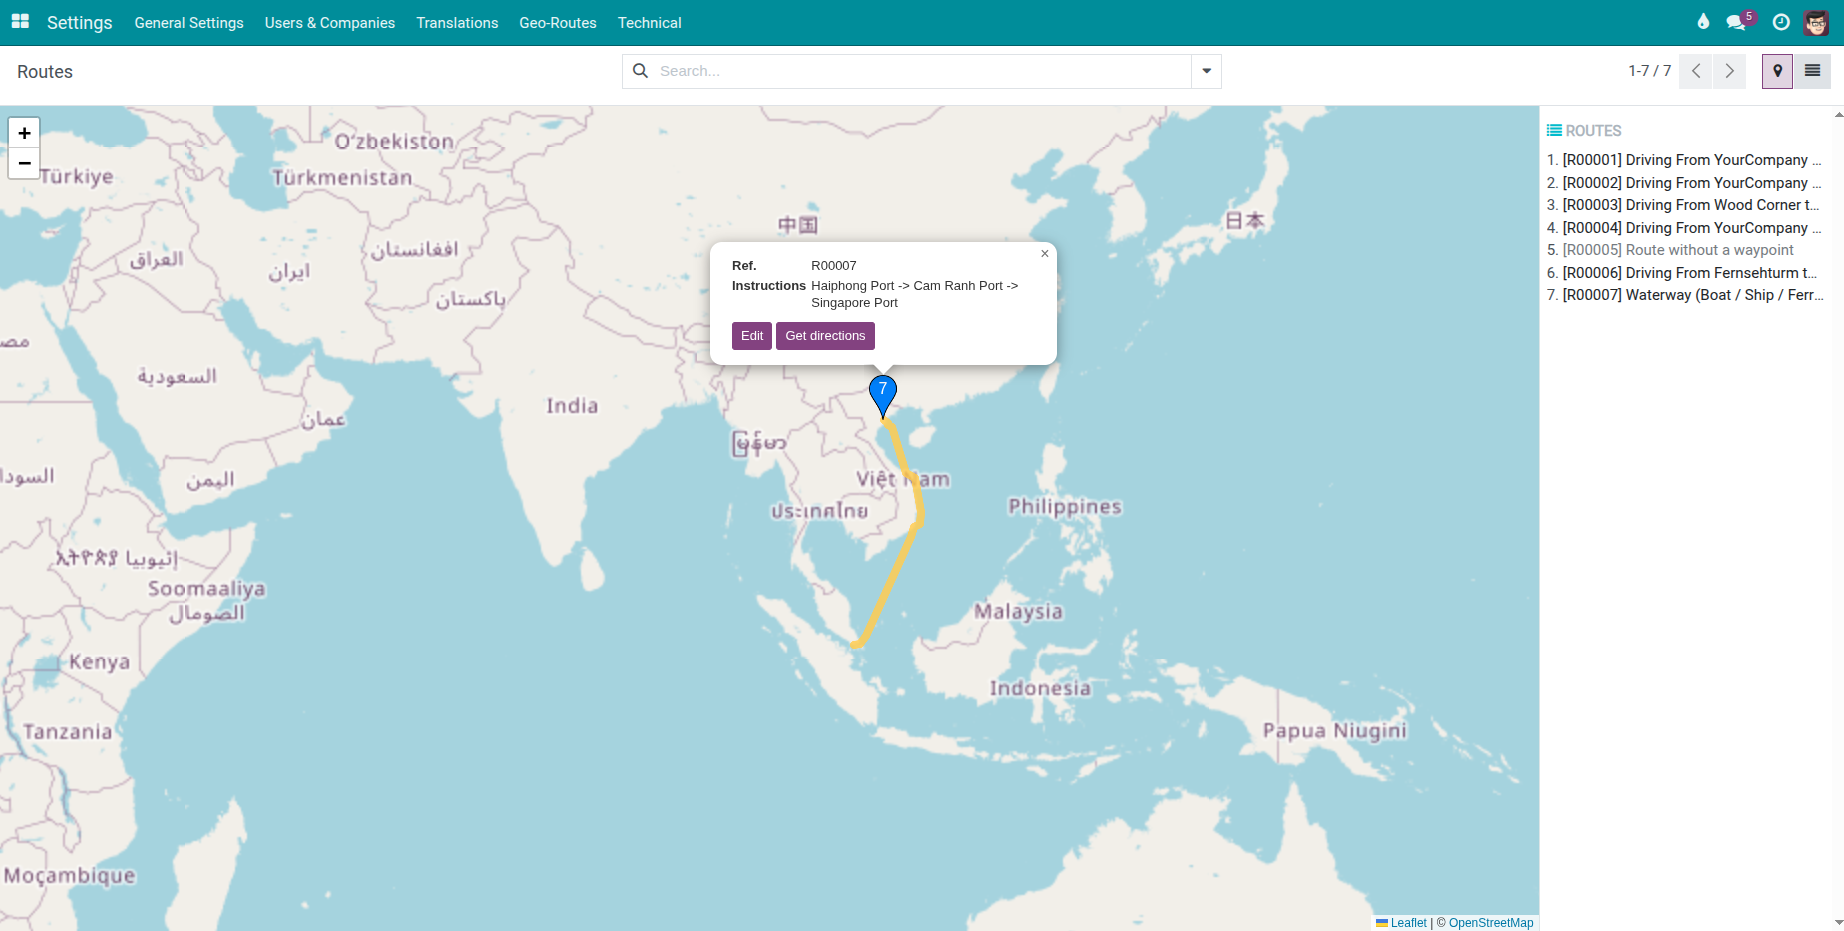Open the search filters dropdown arrow
The image size is (1844, 931).
(1206, 71)
